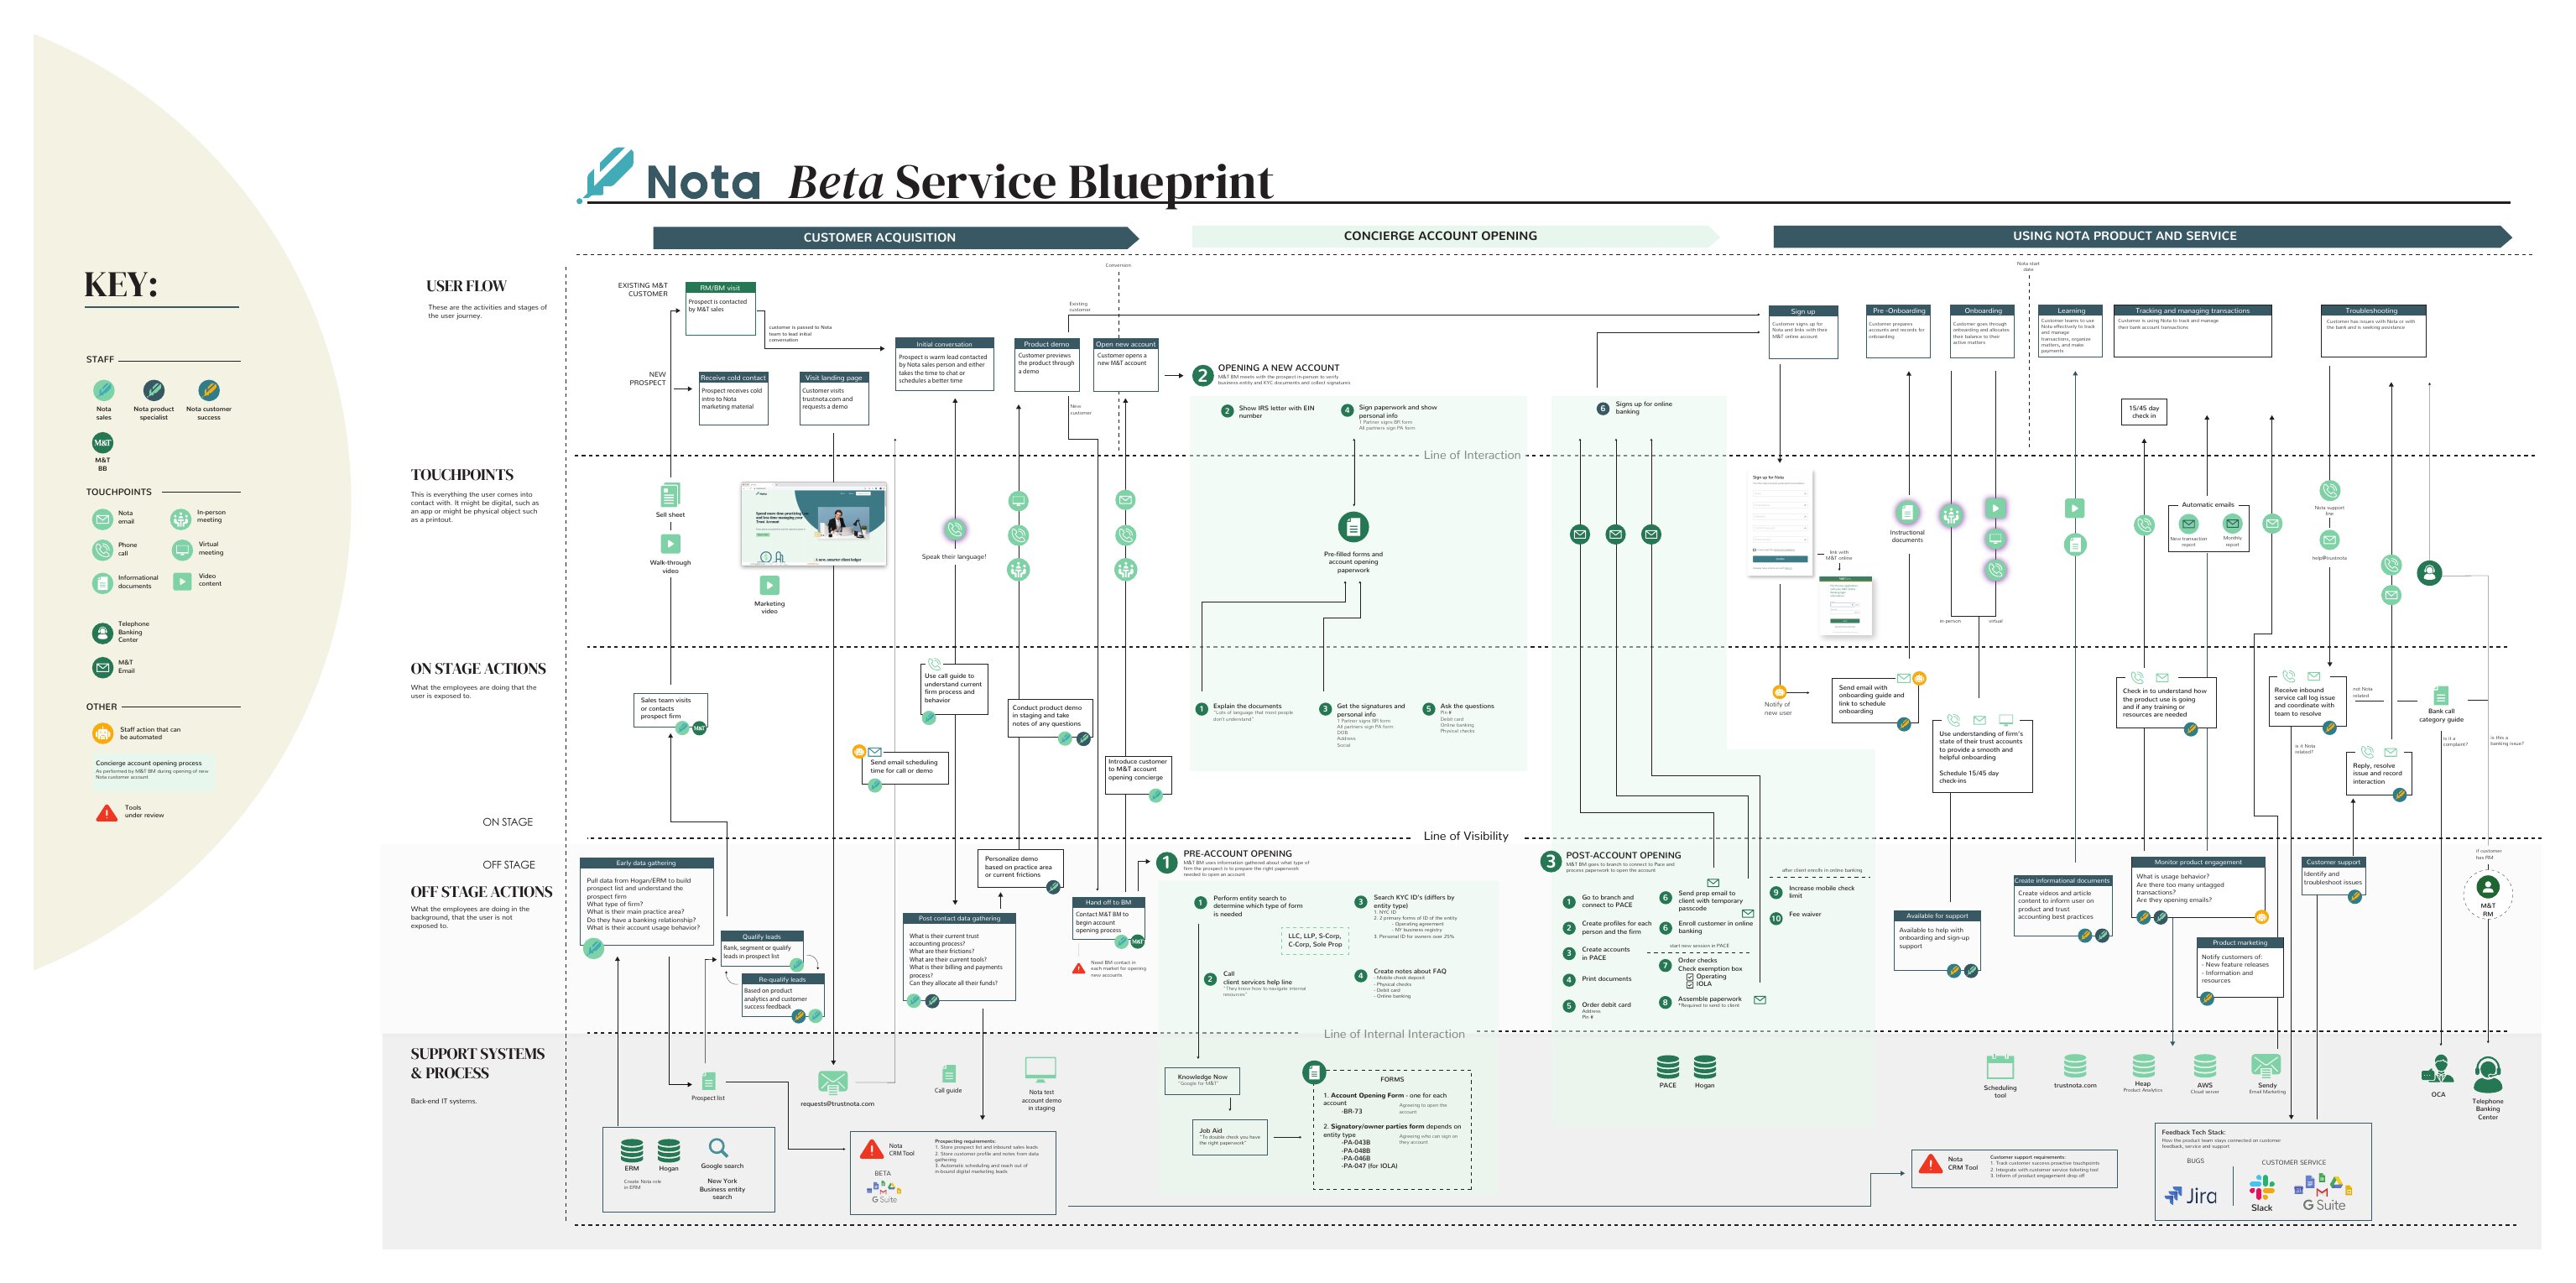Select the CONCIERGE ACCOUNT OPENING stage header
The height and width of the screenshot is (1283, 2576).
point(1455,236)
